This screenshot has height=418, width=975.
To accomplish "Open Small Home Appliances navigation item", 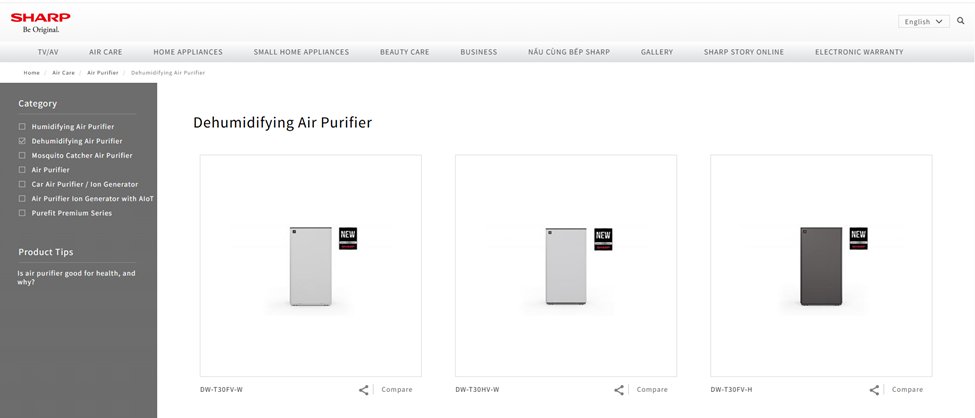I will point(301,52).
